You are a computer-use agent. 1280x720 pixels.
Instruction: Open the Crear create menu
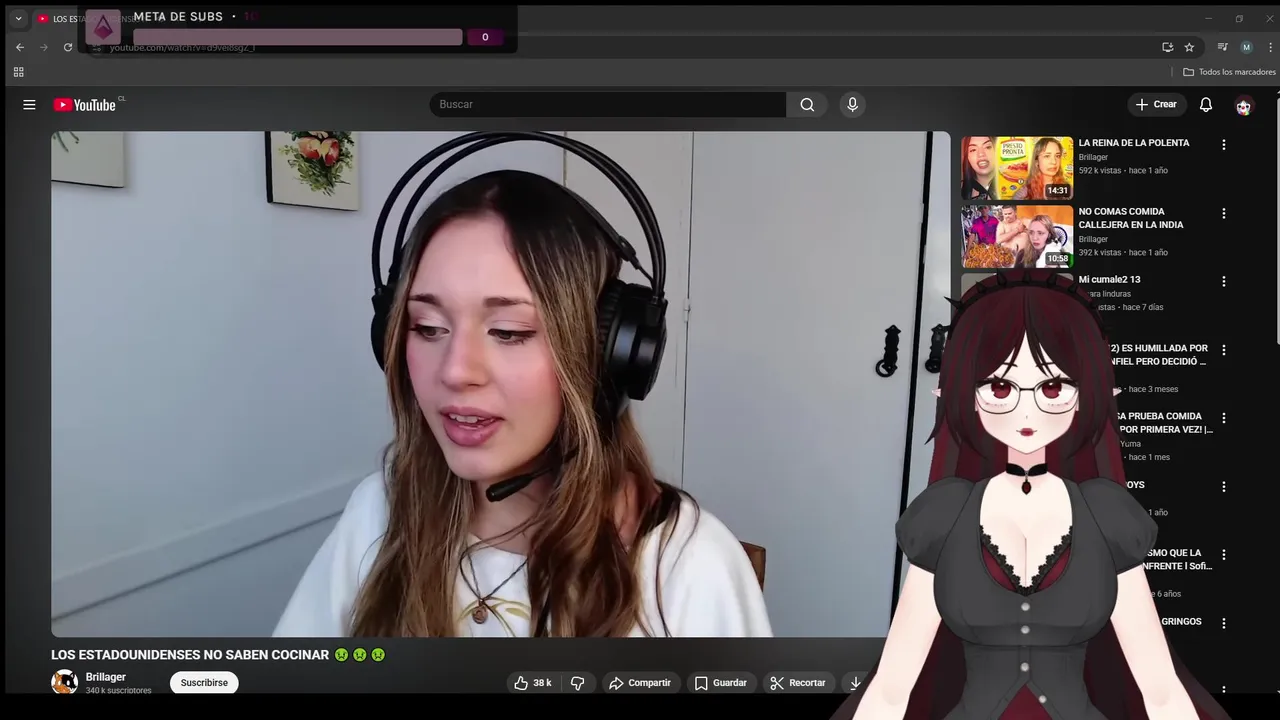(1157, 104)
